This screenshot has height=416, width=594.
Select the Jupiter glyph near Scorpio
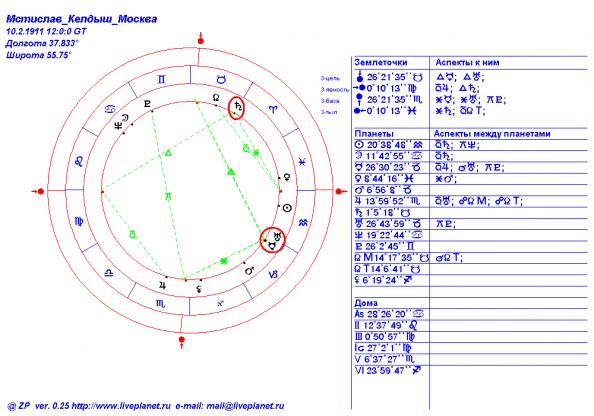tap(163, 285)
